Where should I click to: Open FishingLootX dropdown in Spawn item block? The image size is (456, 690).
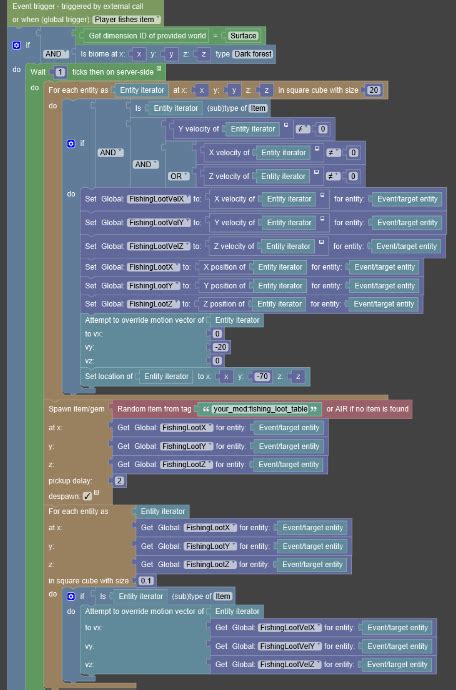pos(187,428)
